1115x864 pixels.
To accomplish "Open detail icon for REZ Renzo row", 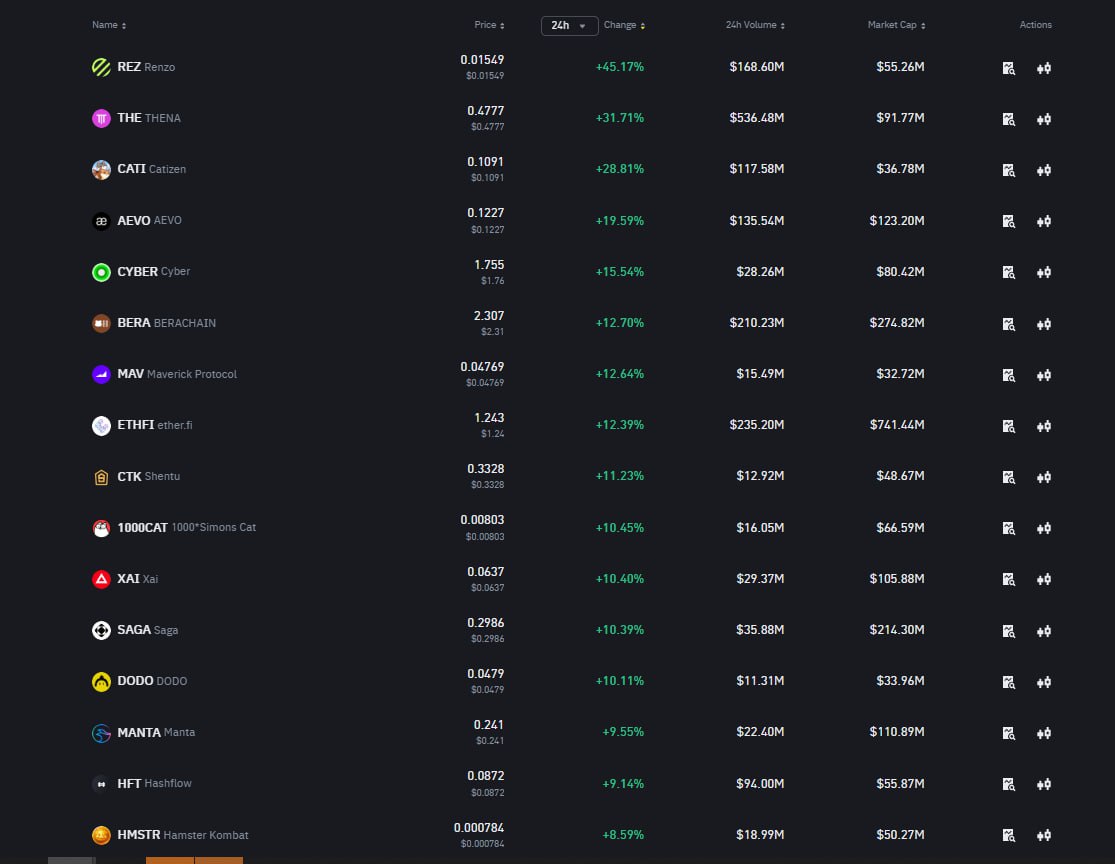I will [1008, 68].
